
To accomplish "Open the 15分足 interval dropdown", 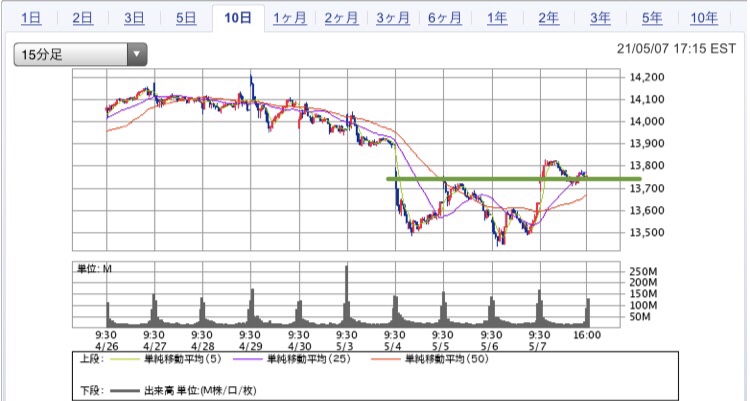I will click(x=80, y=55).
